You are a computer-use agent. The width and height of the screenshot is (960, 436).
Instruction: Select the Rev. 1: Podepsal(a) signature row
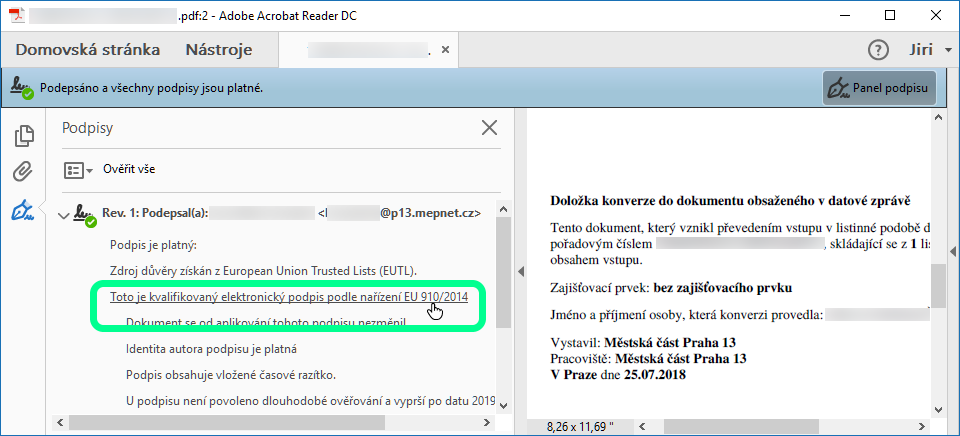pyautogui.click(x=291, y=213)
